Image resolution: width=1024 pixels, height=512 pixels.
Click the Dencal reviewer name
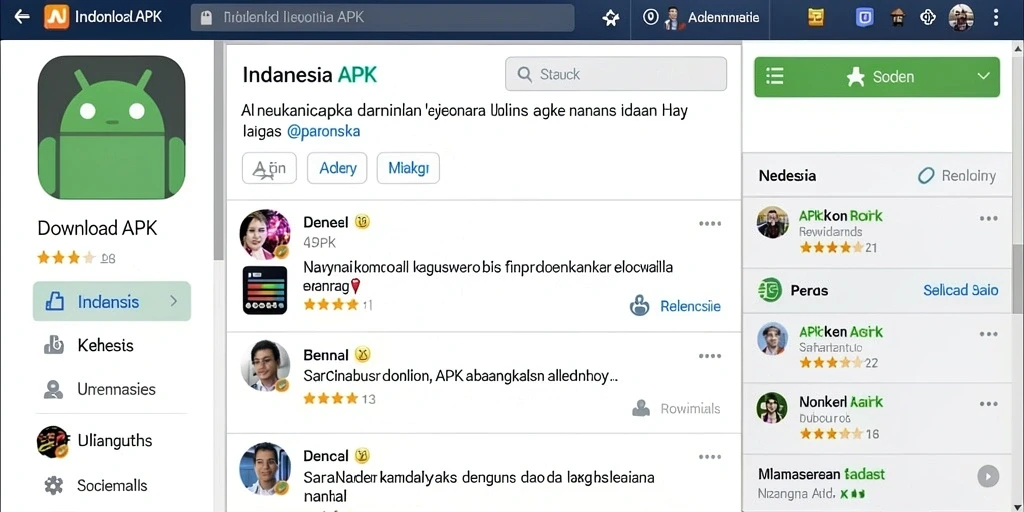(326, 456)
